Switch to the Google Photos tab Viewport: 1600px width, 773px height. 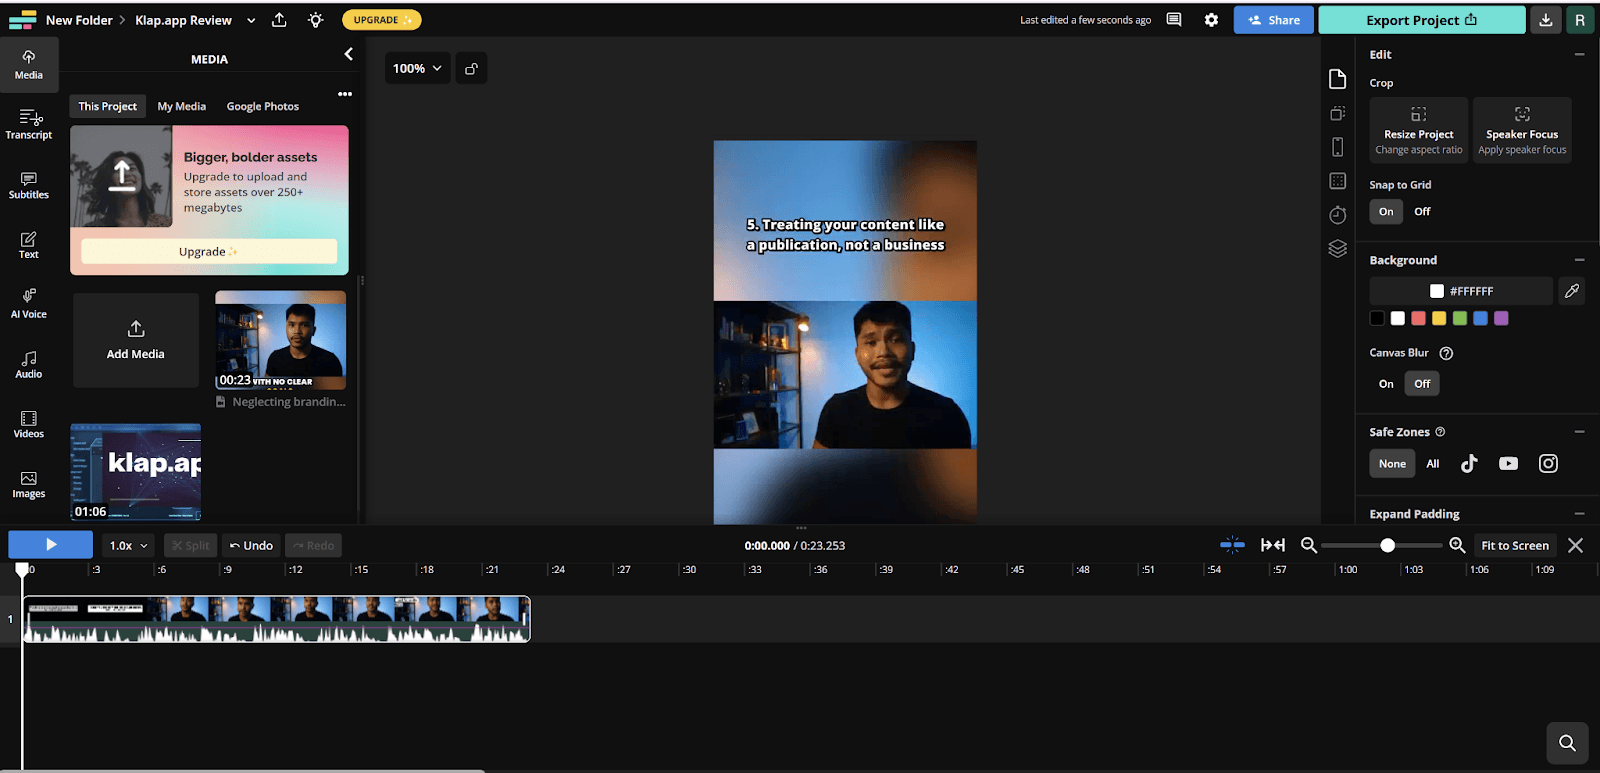(x=262, y=106)
